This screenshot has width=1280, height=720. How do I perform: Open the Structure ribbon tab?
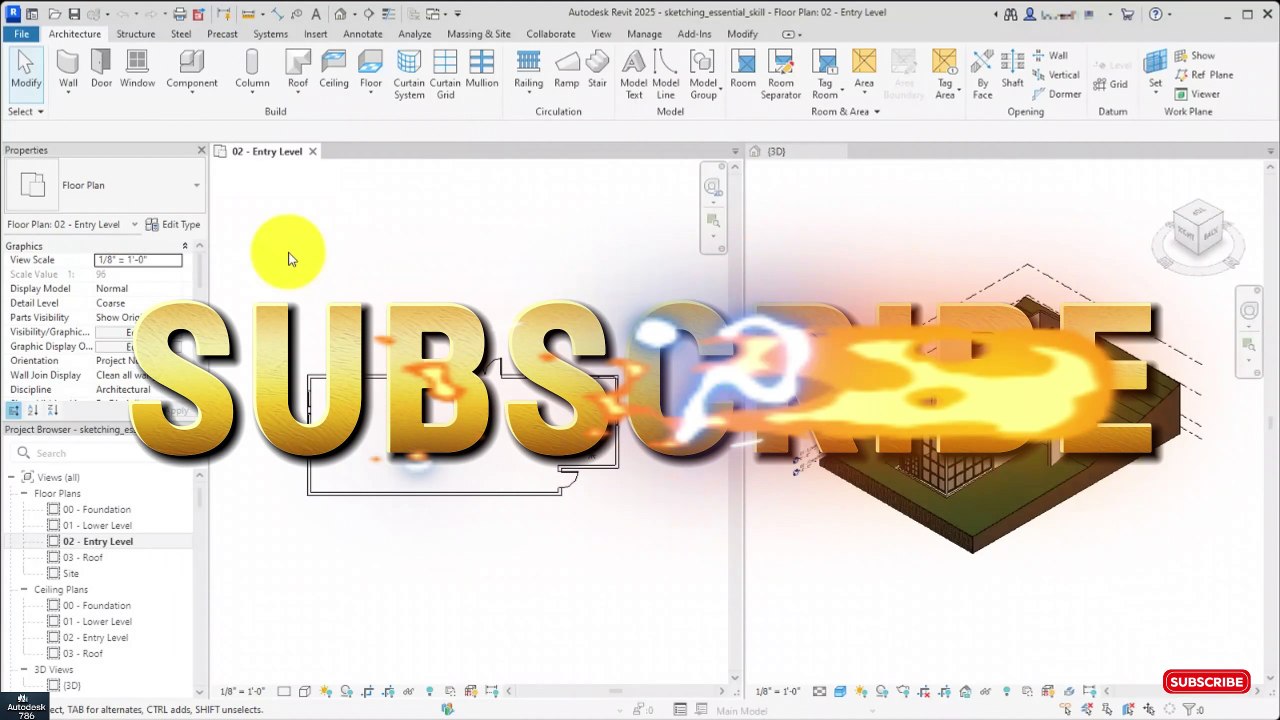(x=136, y=34)
